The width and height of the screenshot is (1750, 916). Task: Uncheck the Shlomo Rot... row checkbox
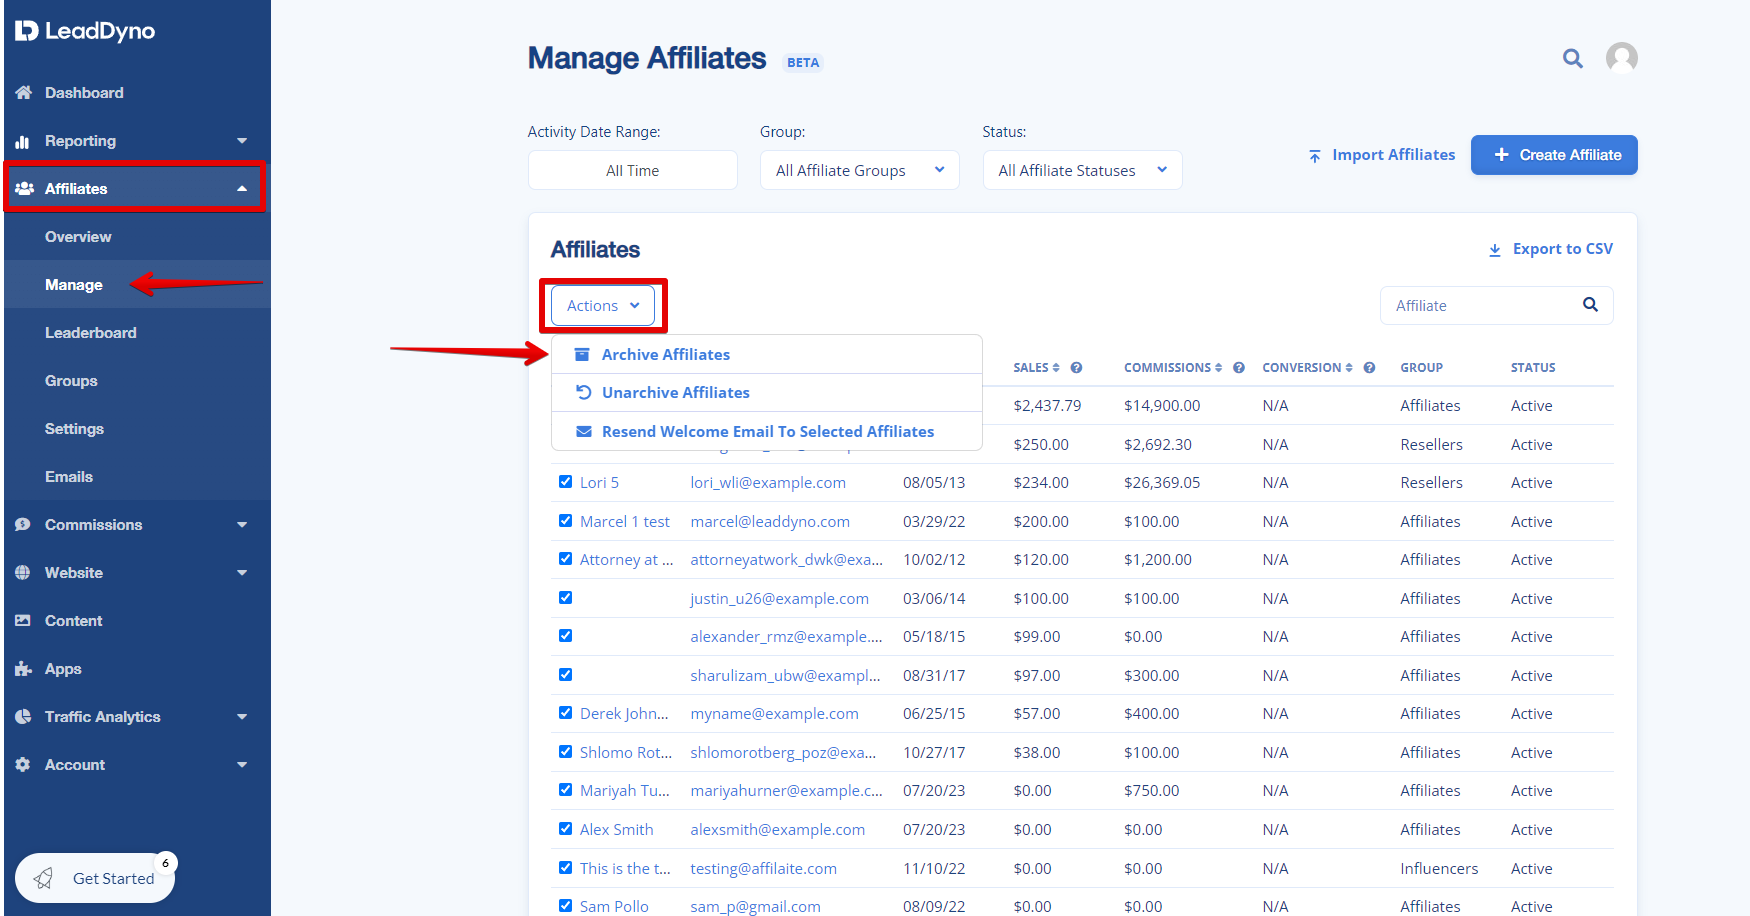point(565,752)
